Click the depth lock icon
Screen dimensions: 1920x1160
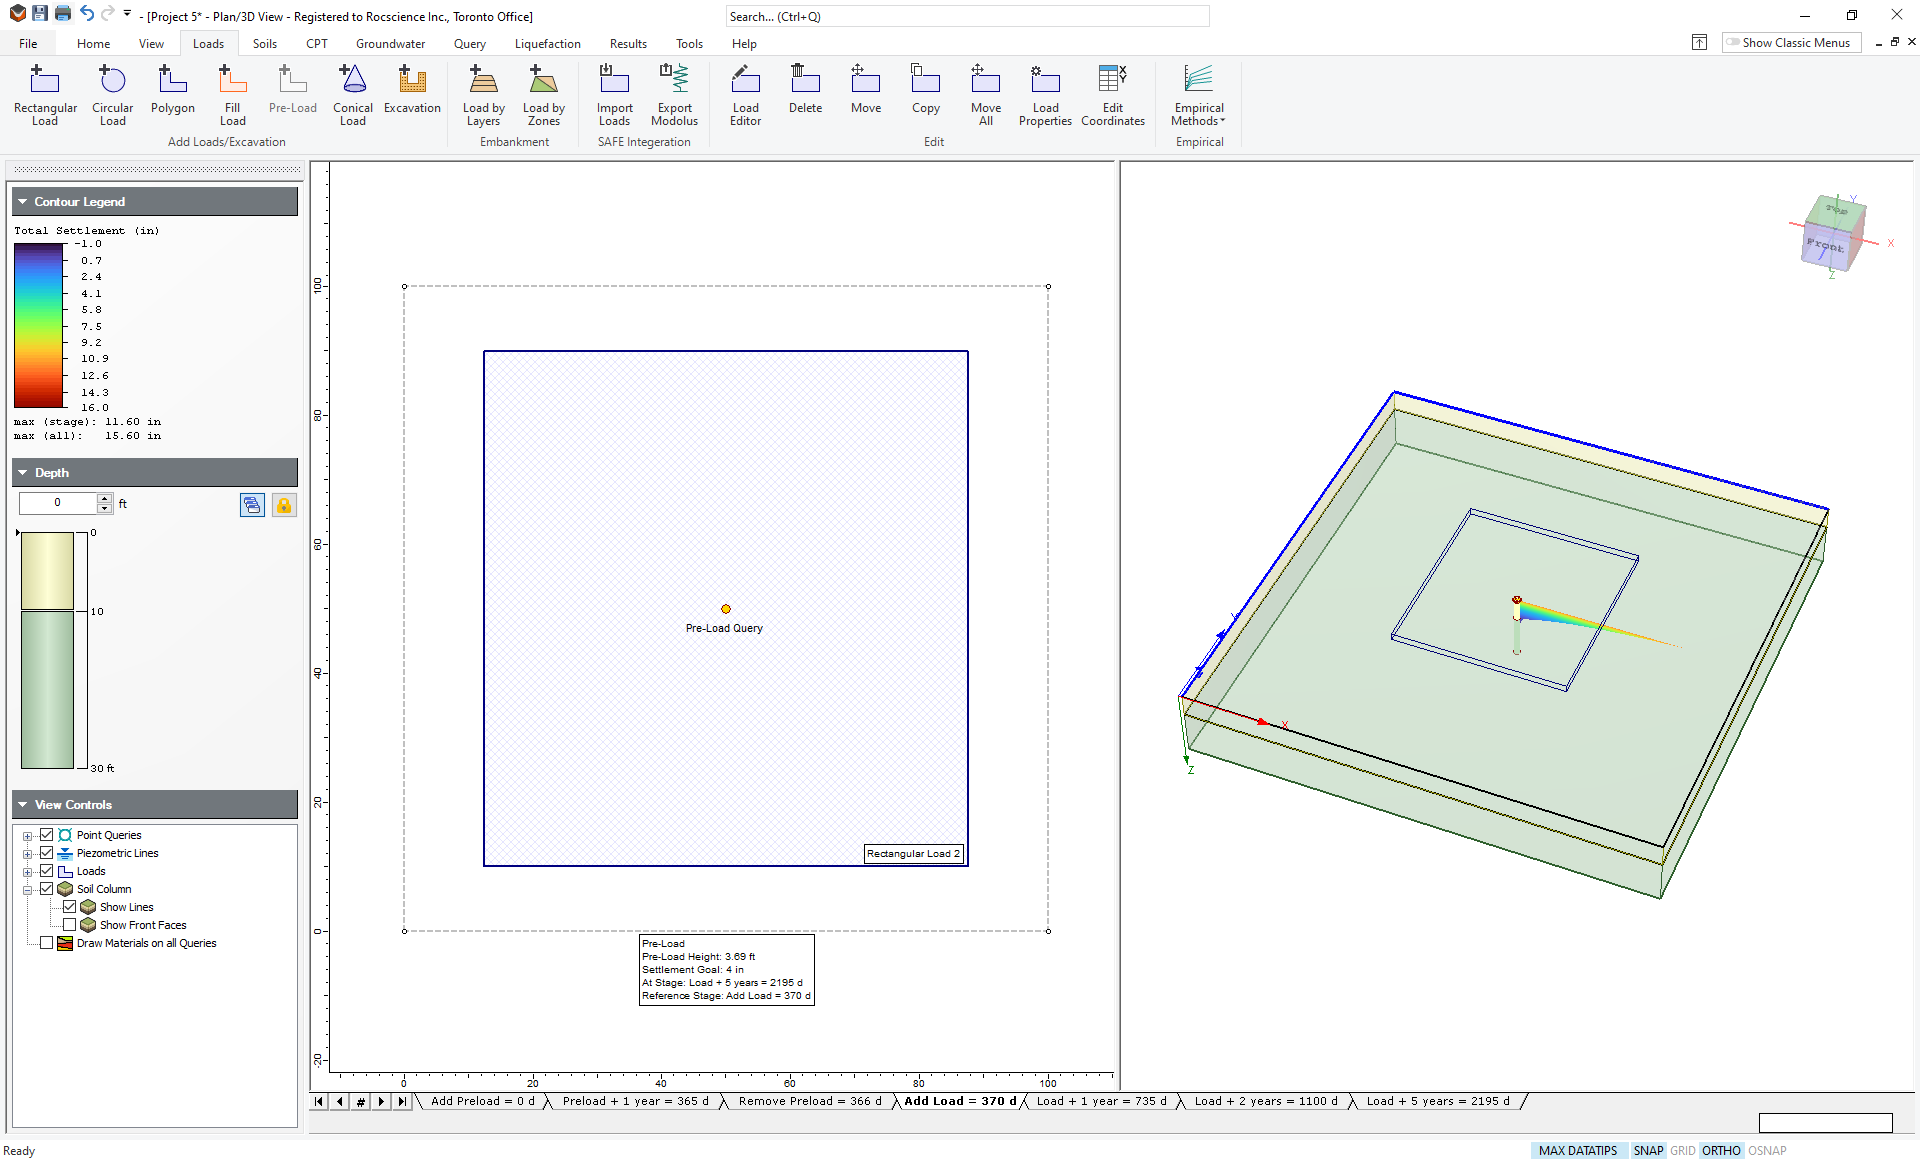(284, 505)
